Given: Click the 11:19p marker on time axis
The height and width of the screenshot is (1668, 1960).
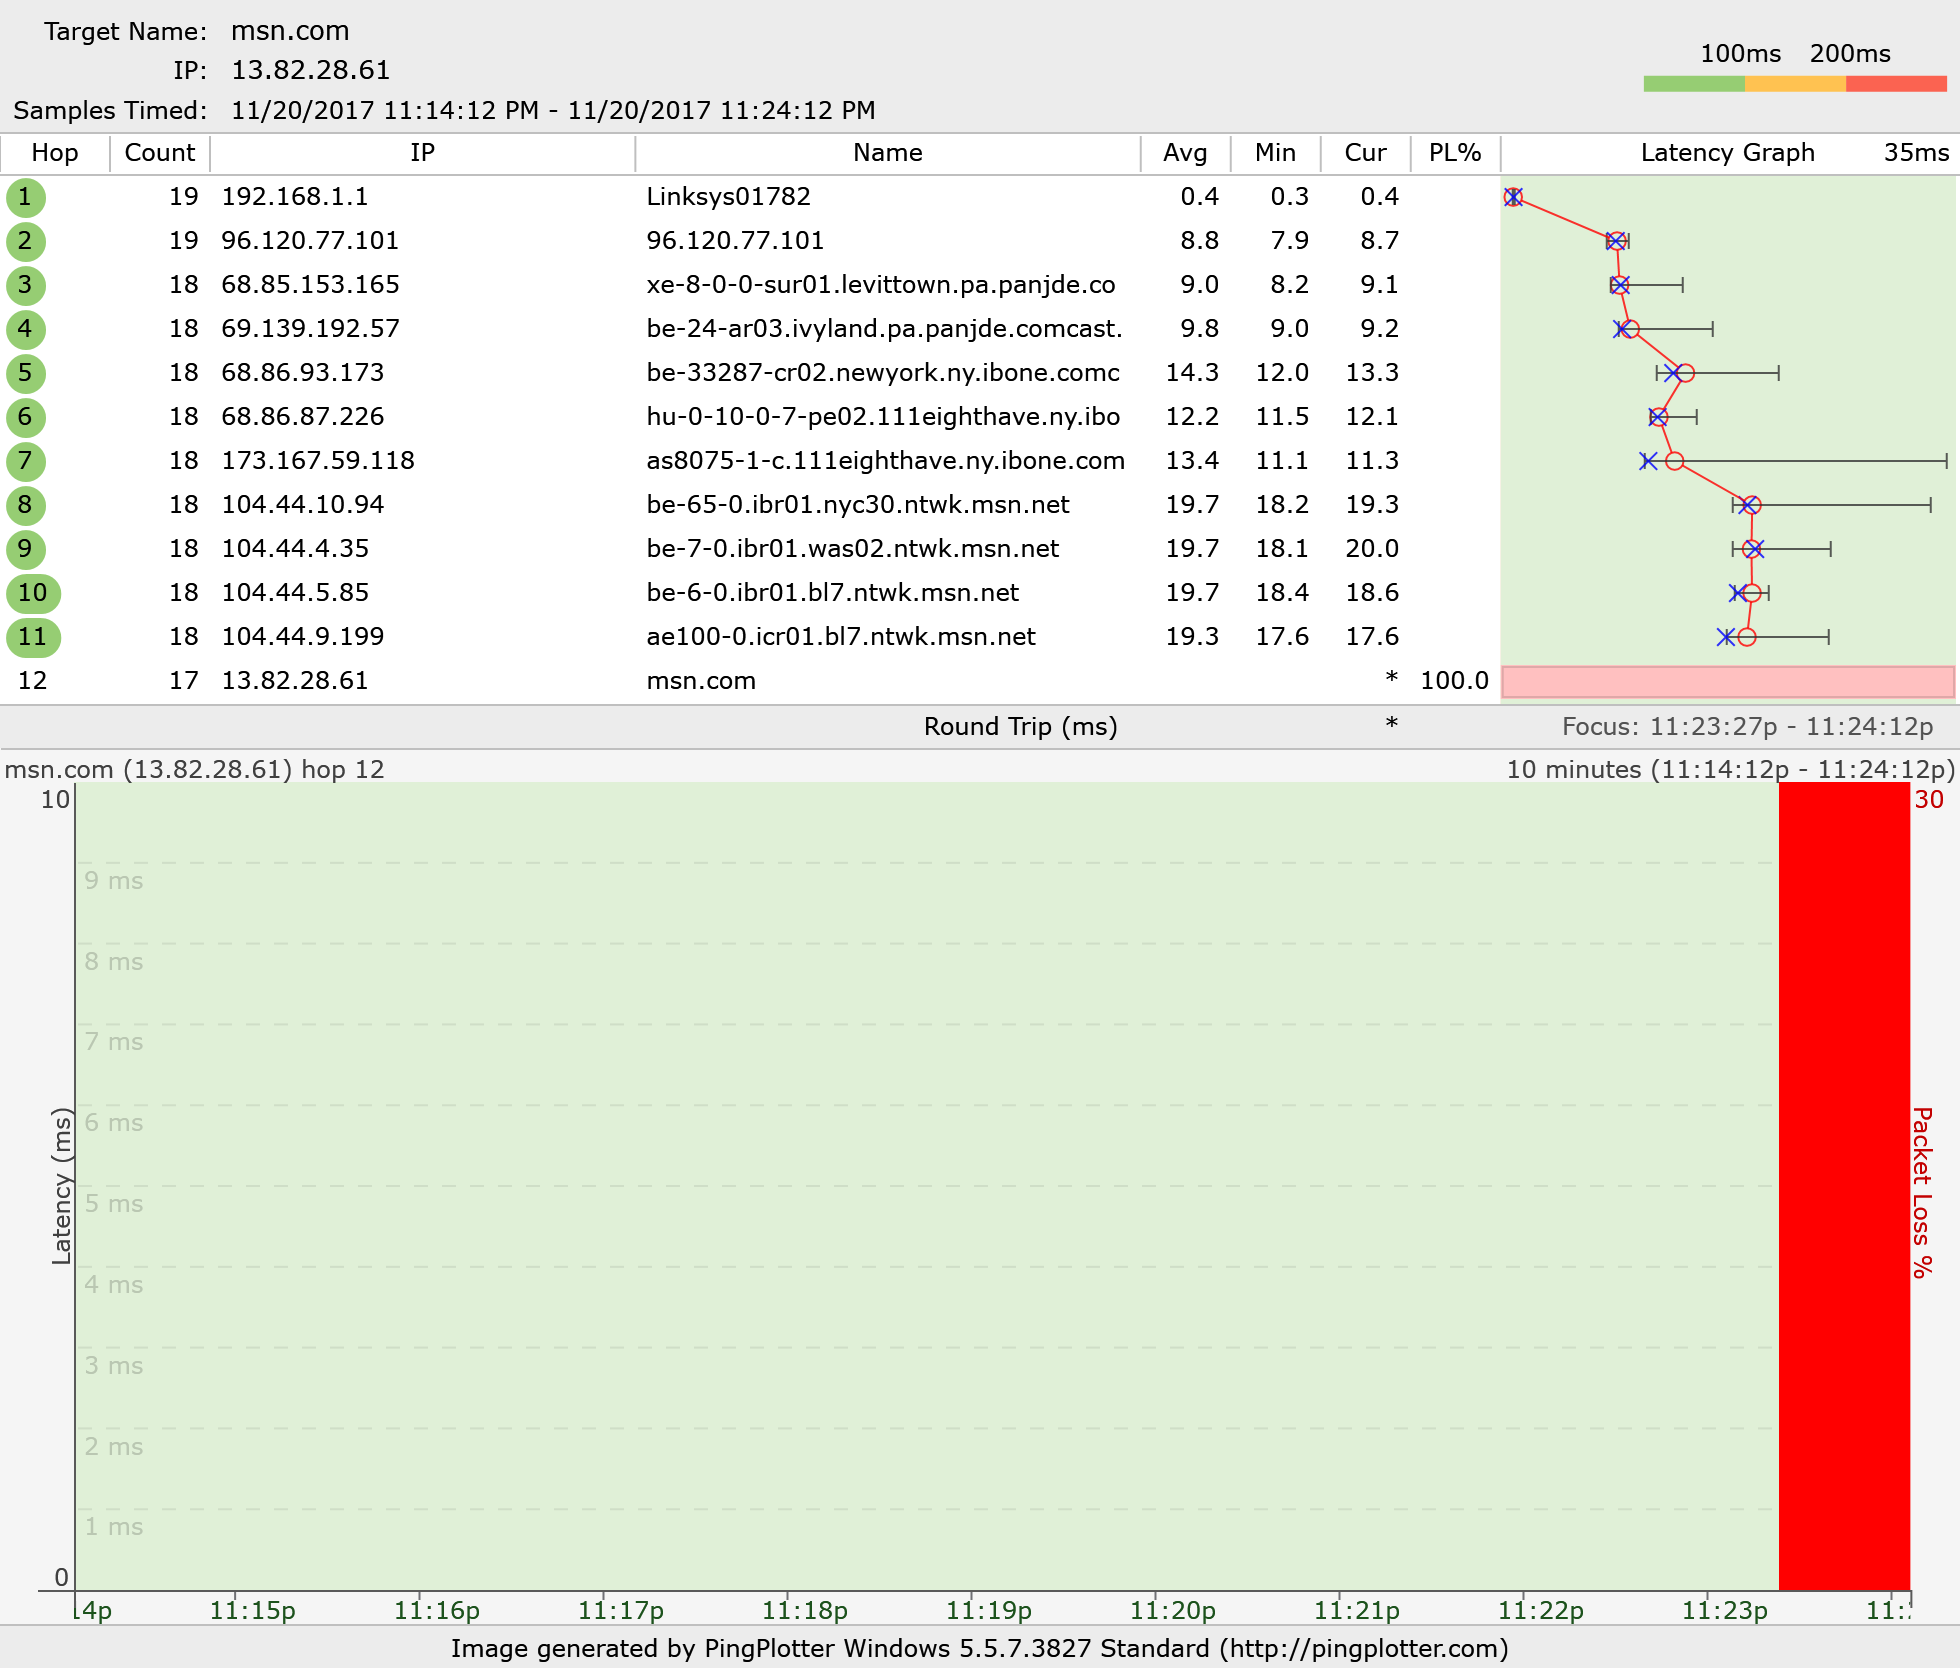Looking at the screenshot, I should [x=988, y=1610].
